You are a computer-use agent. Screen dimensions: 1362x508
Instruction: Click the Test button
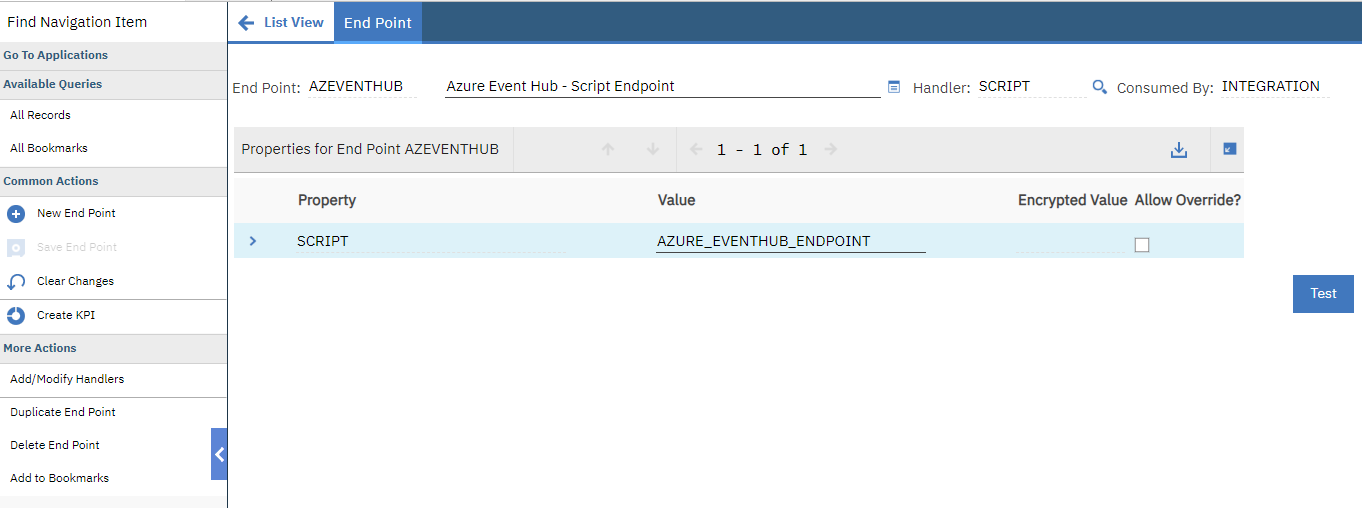[1323, 294]
